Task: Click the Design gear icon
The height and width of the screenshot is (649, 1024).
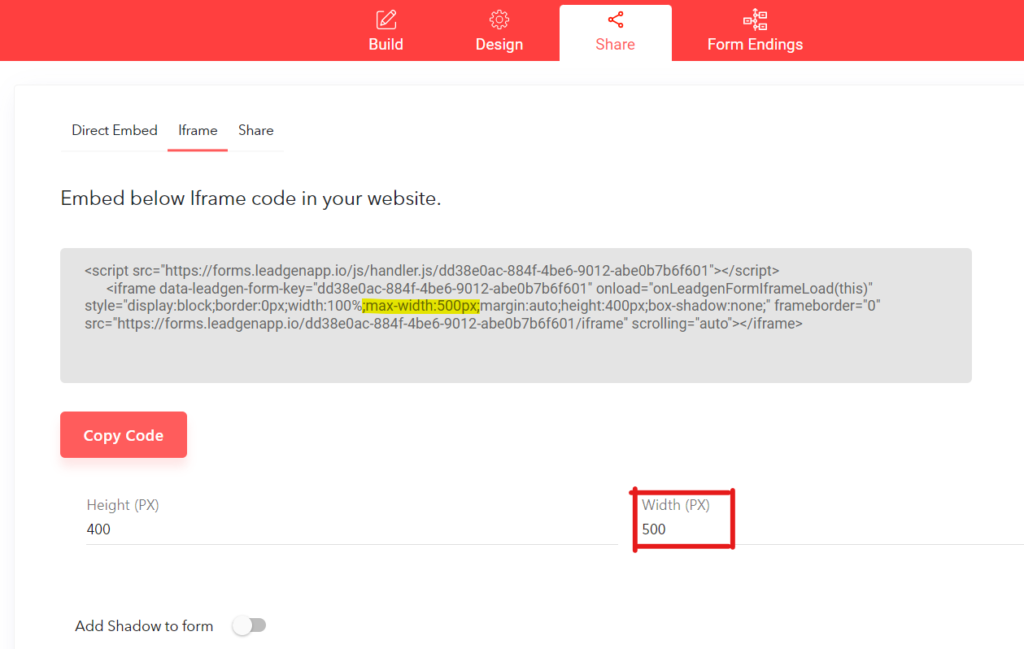Action: click(499, 20)
